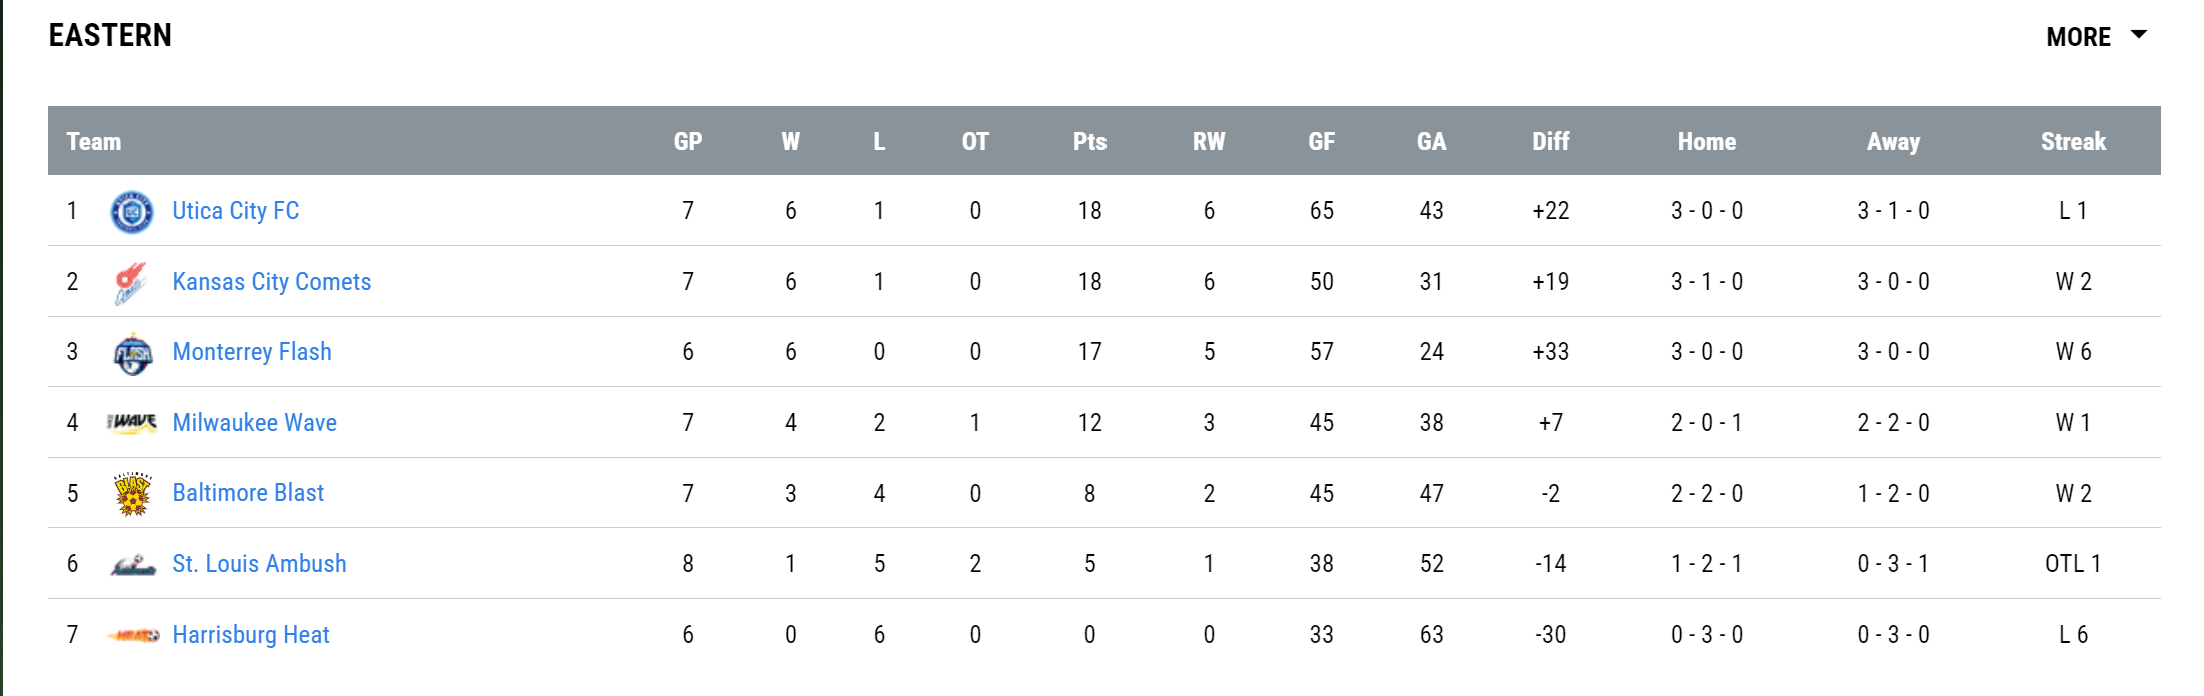Image resolution: width=2204 pixels, height=696 pixels.
Task: Go to the Monterrey Flash page
Action: pos(252,352)
